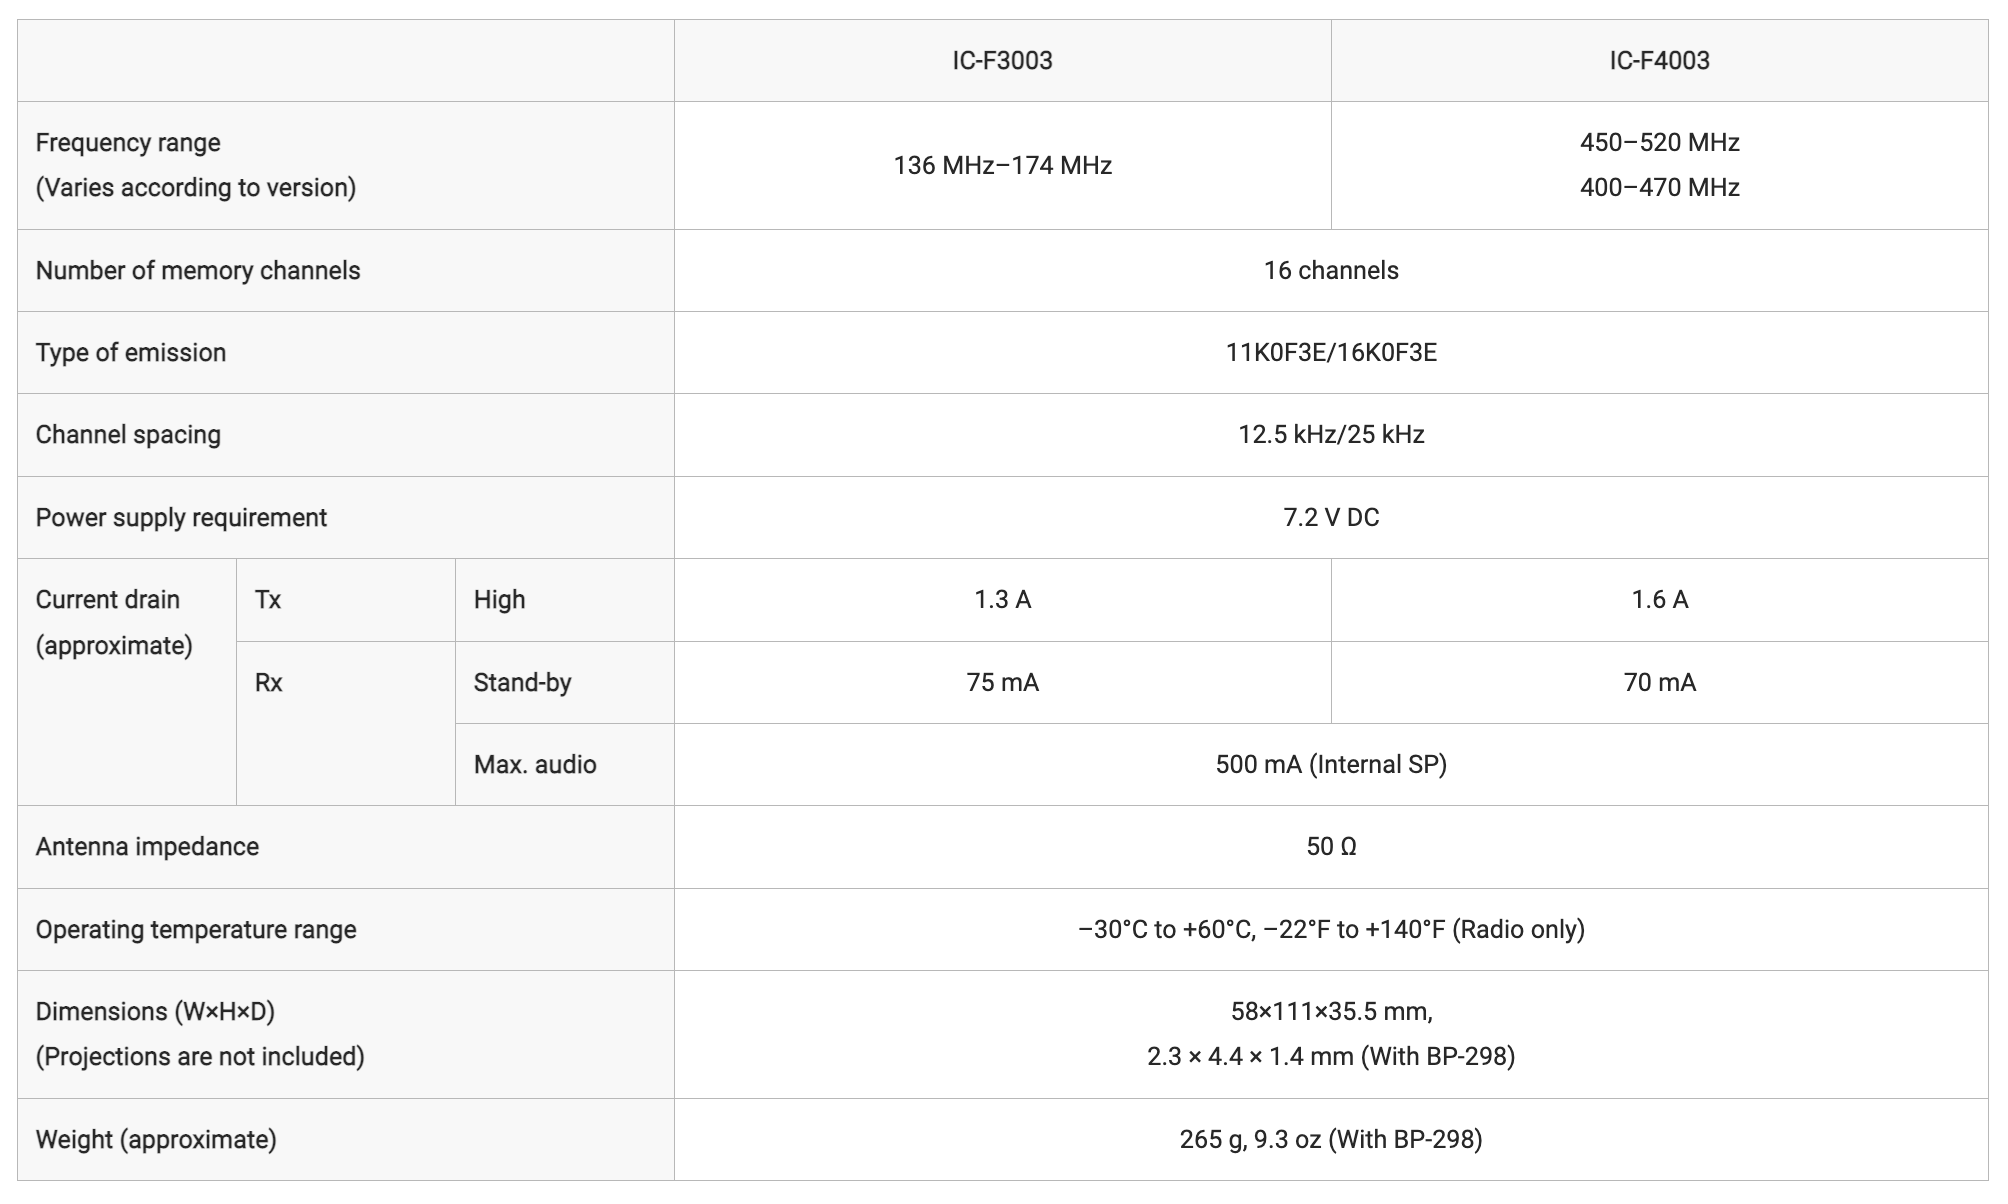Screen dimensions: 2008x1204
Task: Click the 12.5 kHz/25 kHz value
Action: (1331, 434)
